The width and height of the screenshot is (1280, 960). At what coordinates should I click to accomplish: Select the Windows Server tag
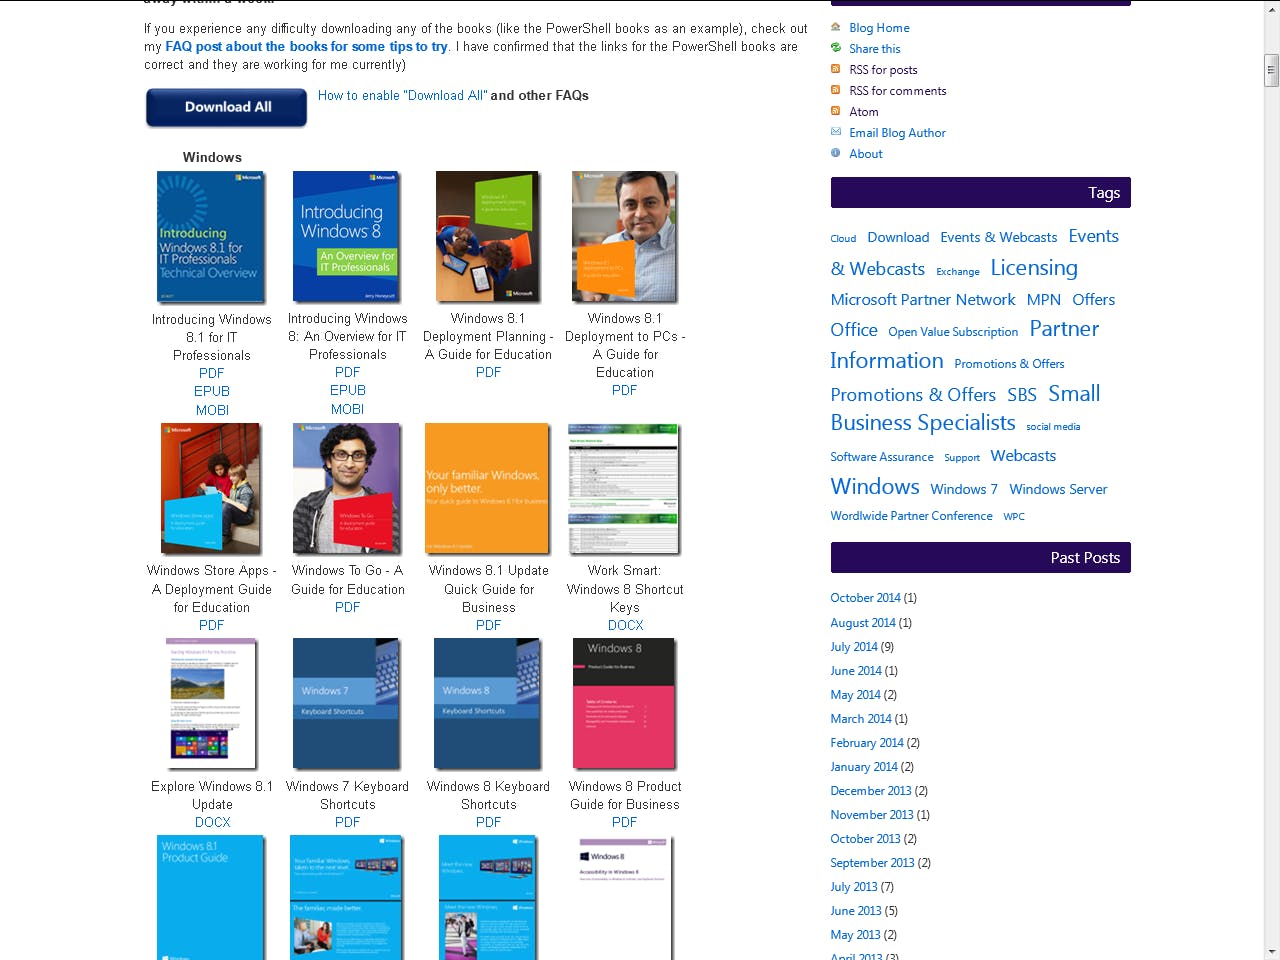coord(1058,490)
